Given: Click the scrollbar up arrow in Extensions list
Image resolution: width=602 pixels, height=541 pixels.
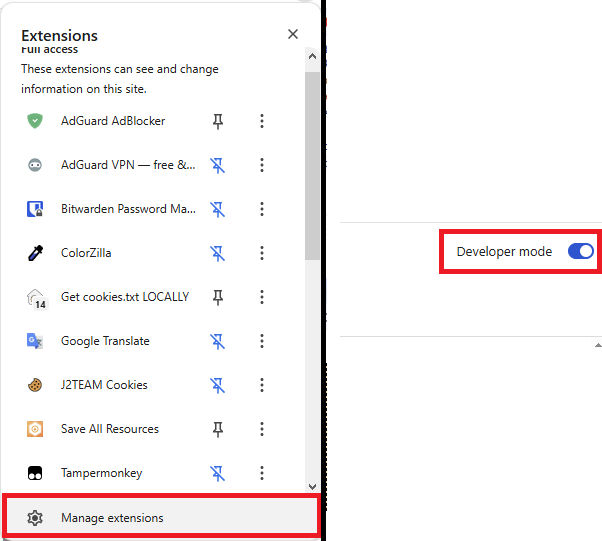Looking at the screenshot, I should pos(313,56).
